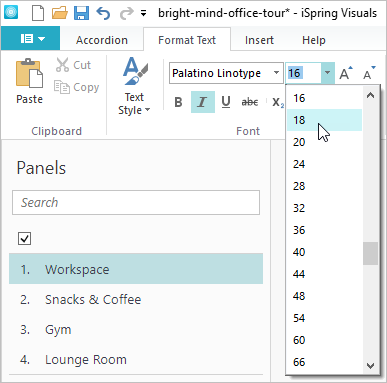Click the font size list scroll up arrow
Image resolution: width=387 pixels, height=383 pixels.
pyautogui.click(x=370, y=96)
